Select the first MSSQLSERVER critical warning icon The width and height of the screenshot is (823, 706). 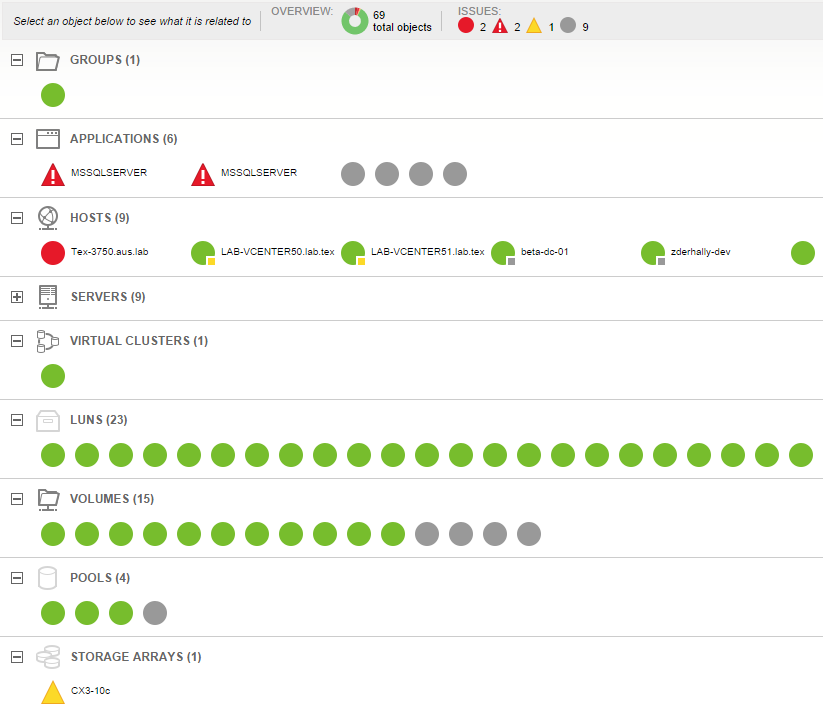pos(53,175)
